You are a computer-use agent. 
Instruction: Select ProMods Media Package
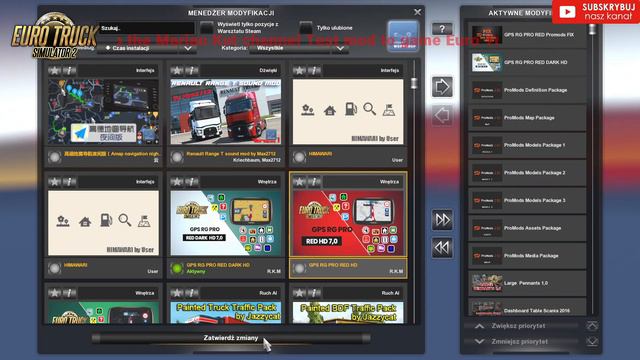pos(527,256)
